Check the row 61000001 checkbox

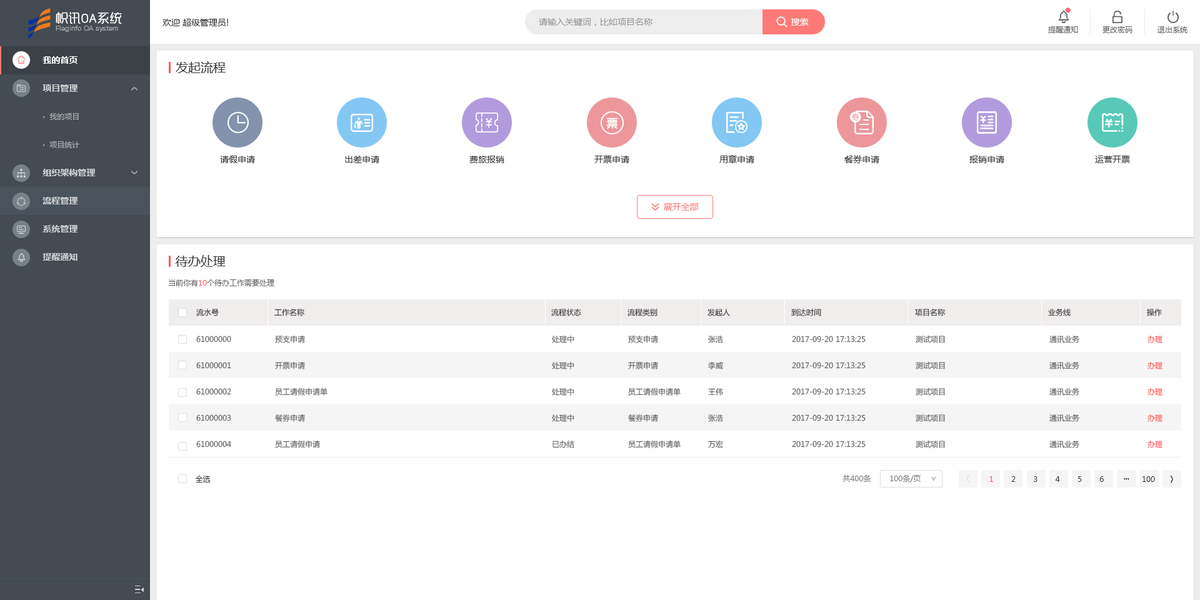[182, 365]
